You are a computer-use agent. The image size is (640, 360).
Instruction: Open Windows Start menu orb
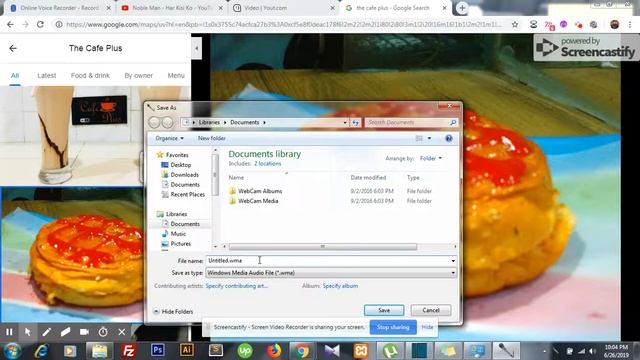click(x=12, y=351)
